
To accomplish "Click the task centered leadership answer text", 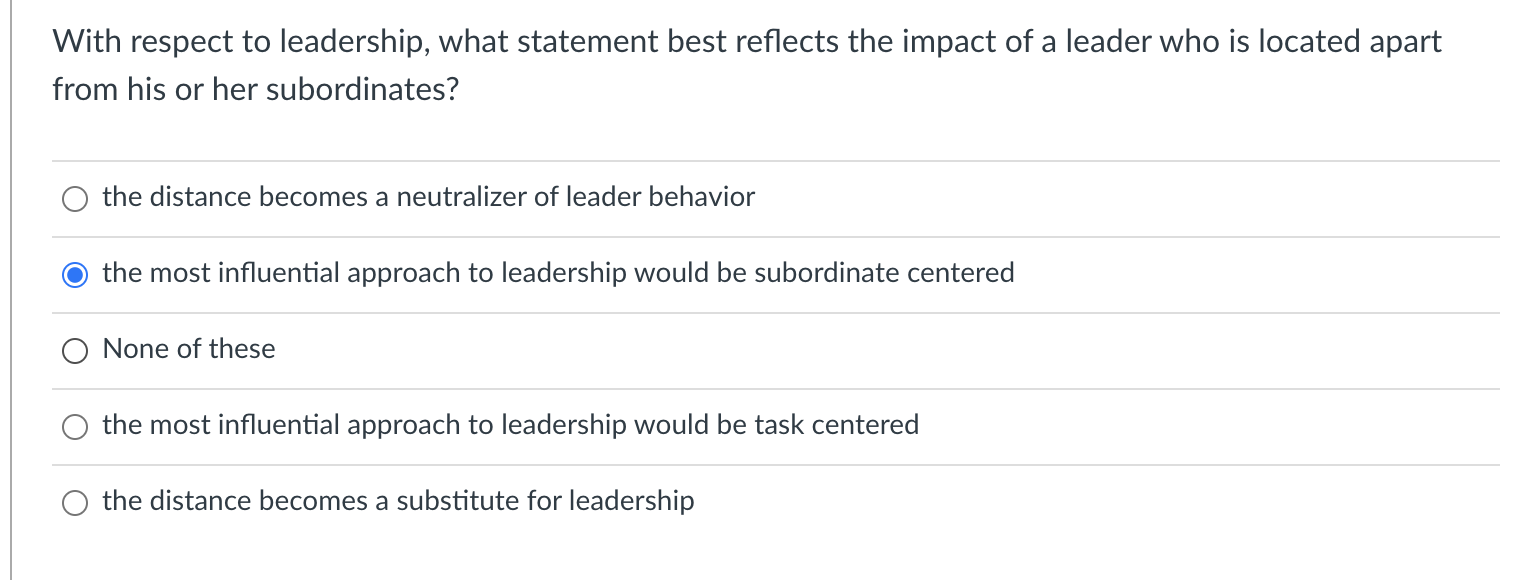I will pyautogui.click(x=510, y=425).
